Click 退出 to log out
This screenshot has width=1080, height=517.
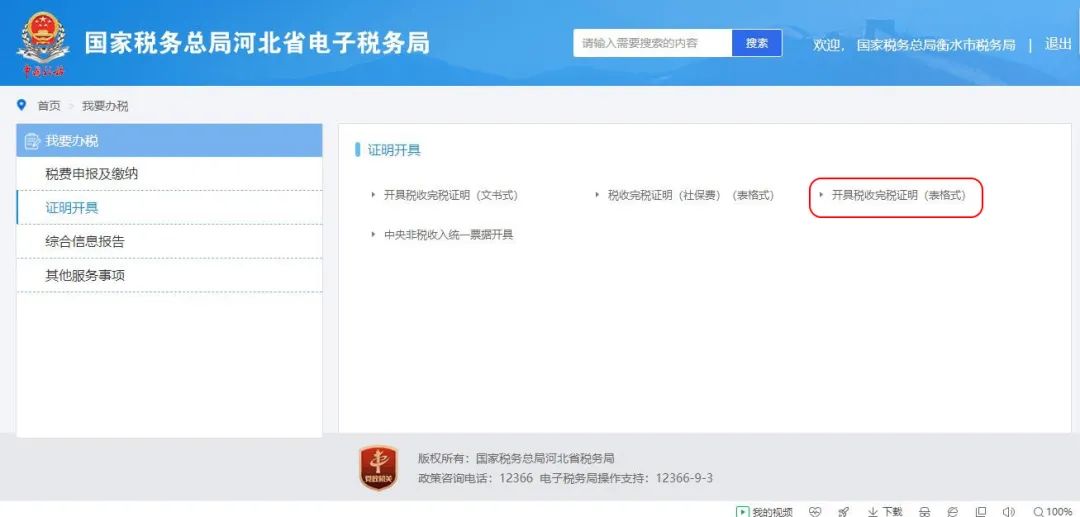coord(1058,44)
